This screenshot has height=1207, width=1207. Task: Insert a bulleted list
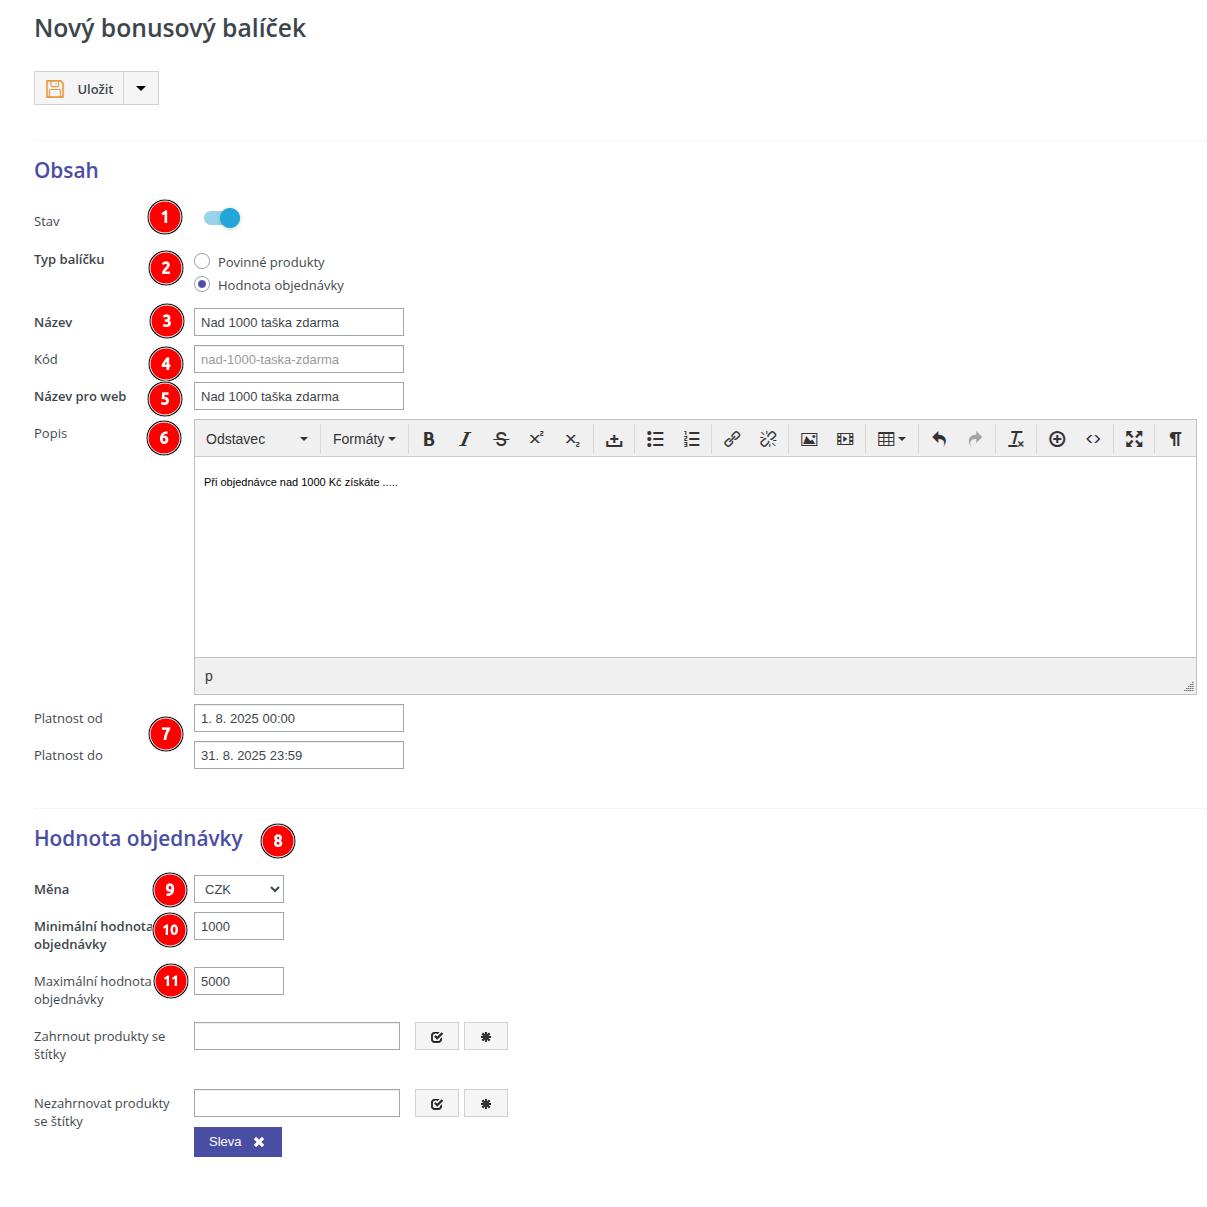click(655, 439)
